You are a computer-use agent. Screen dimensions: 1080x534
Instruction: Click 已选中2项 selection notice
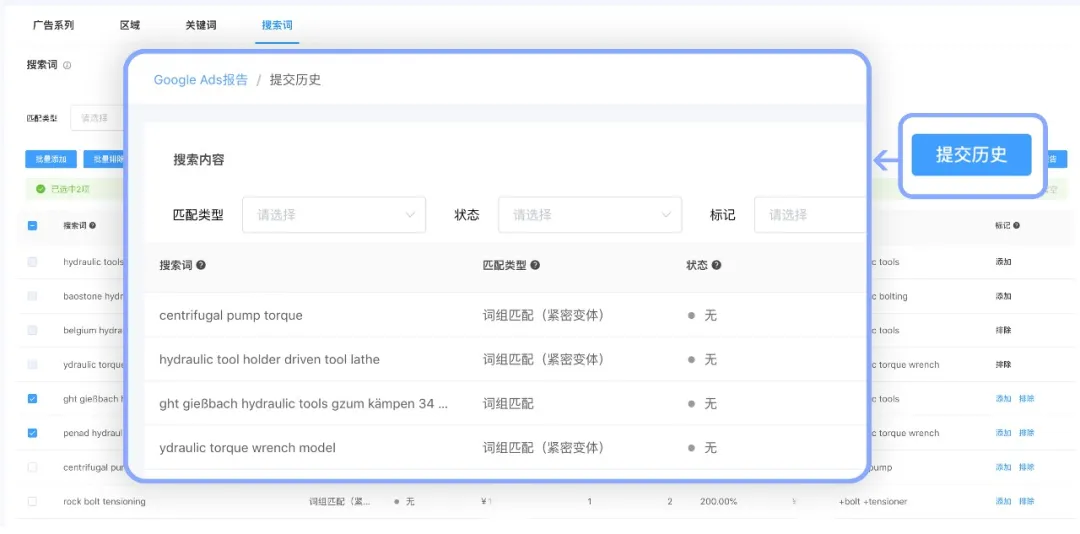(70, 189)
